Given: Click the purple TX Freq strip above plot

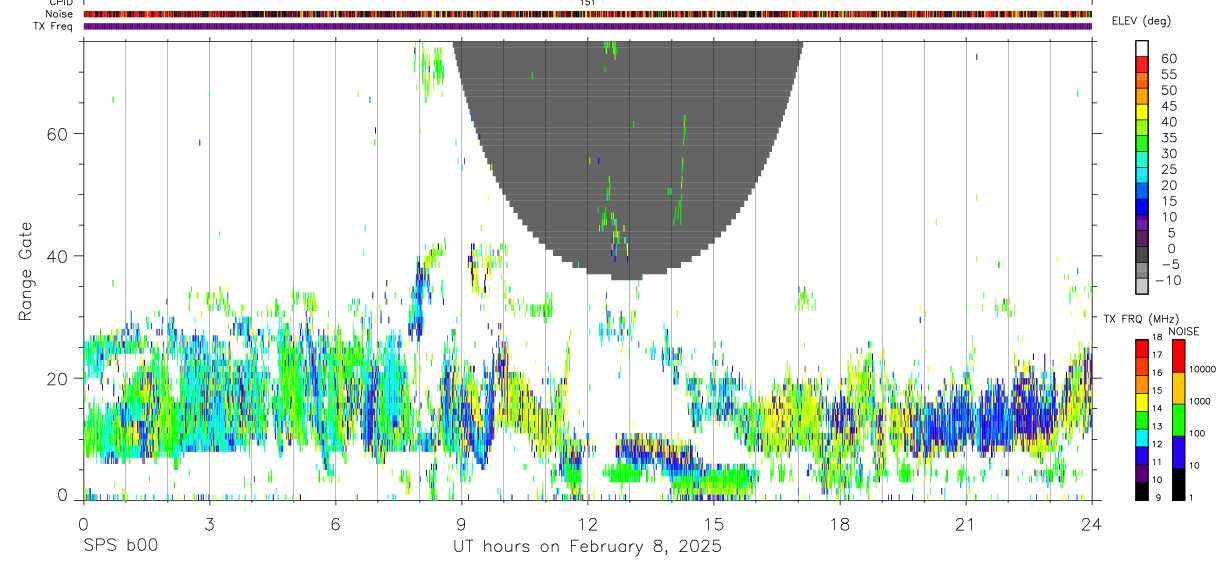Looking at the screenshot, I should pyautogui.click(x=587, y=26).
